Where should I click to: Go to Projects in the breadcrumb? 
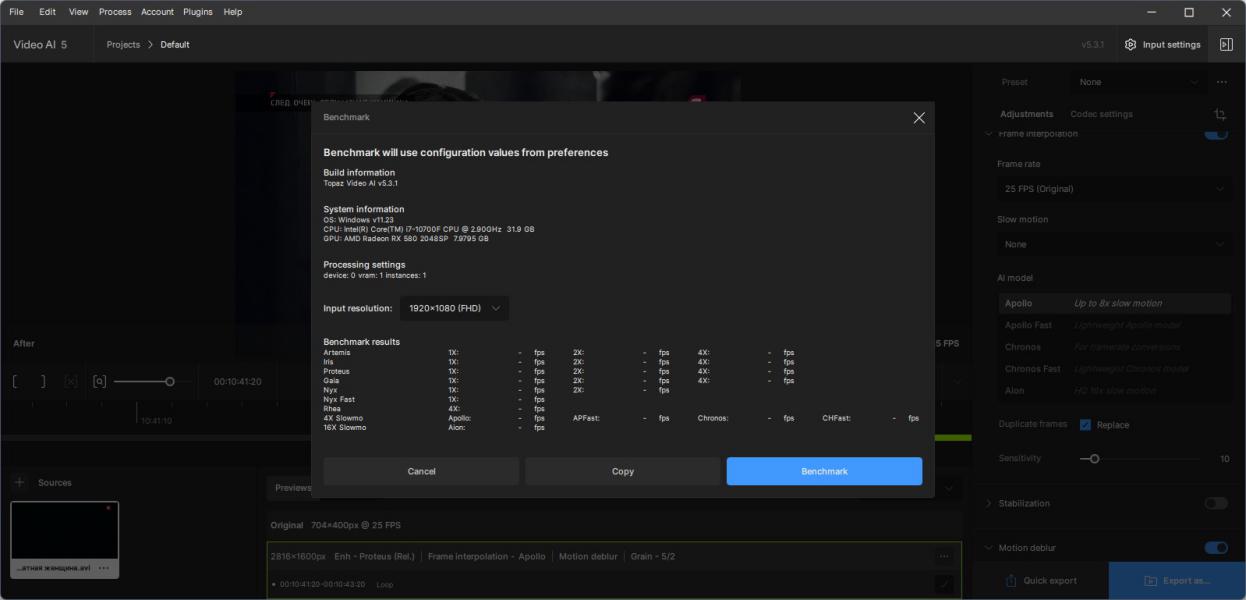123,45
